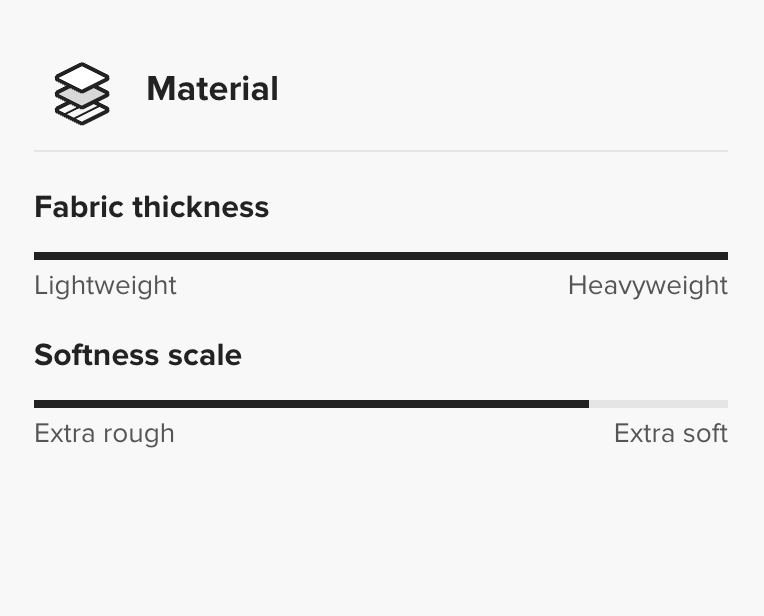The height and width of the screenshot is (616, 764).
Task: Click where the Softness bar fill ends
Action: (588, 404)
